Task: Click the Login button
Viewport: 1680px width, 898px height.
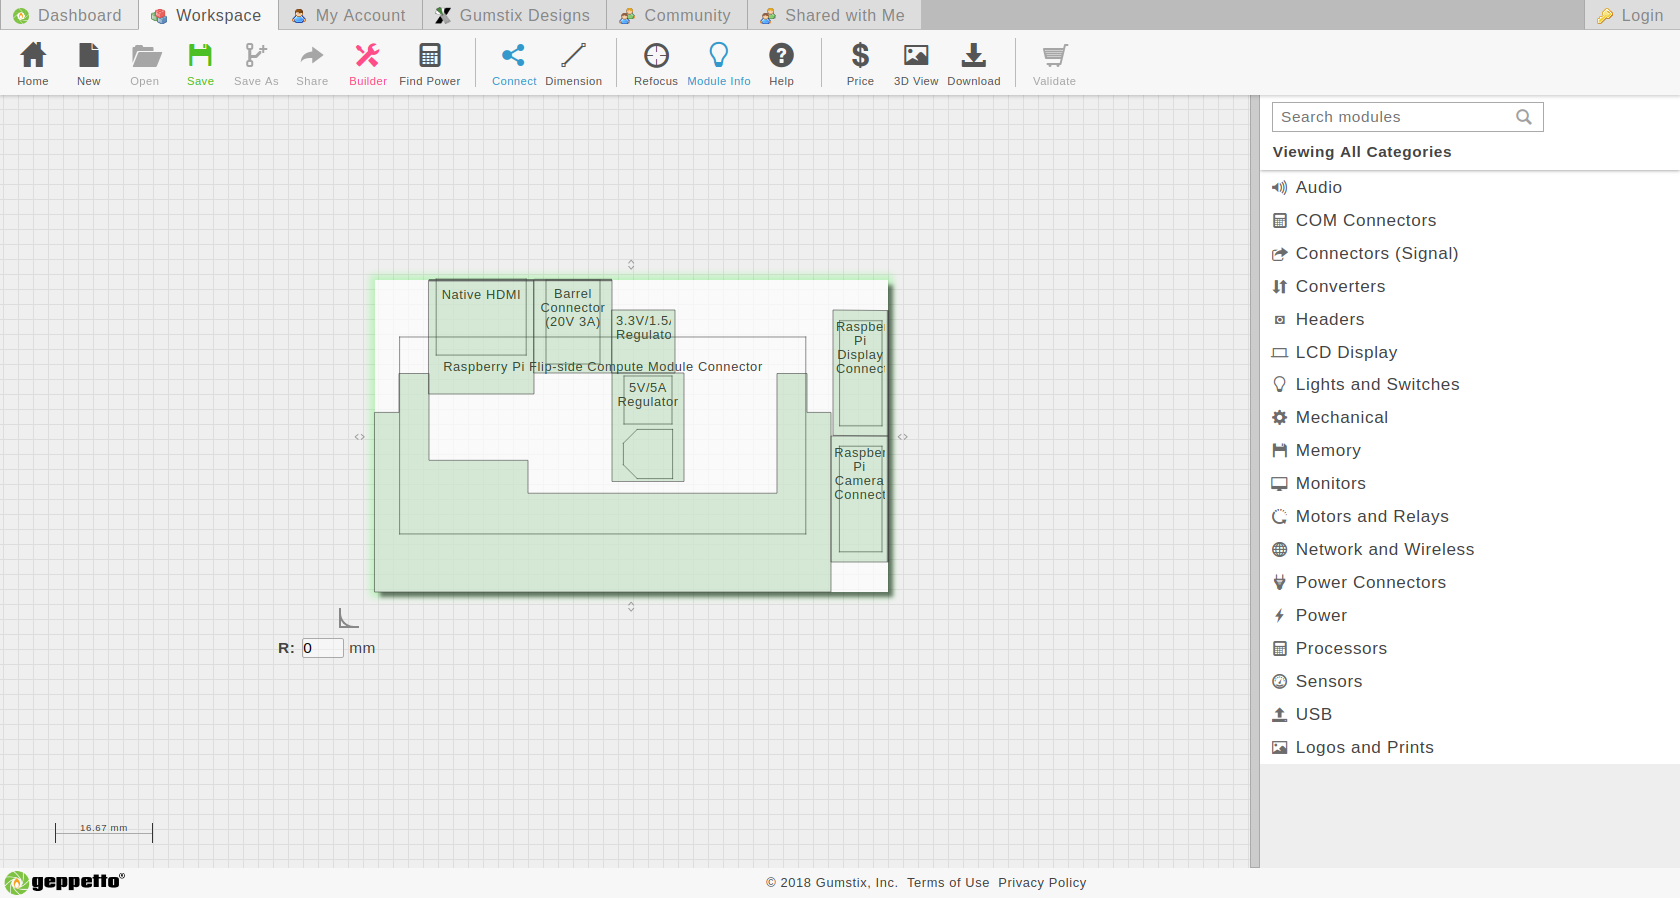Action: tap(1631, 15)
